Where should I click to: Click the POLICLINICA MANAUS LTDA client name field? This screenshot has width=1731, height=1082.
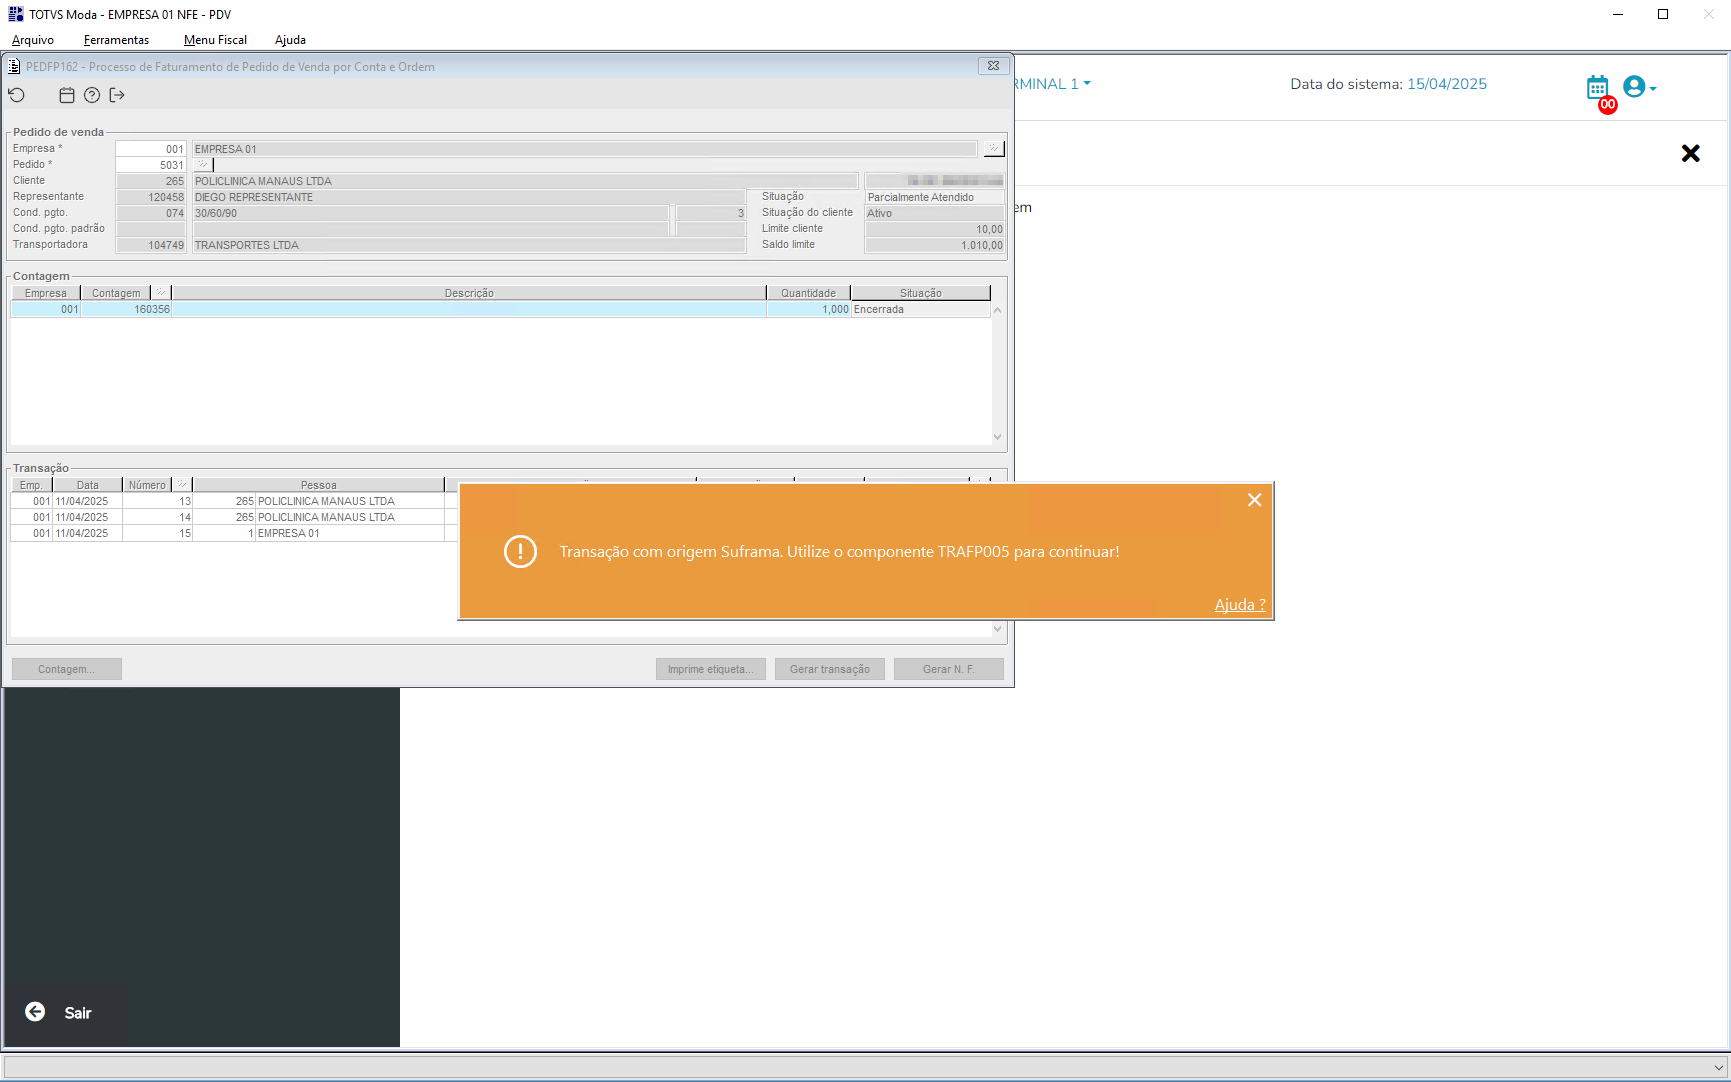point(525,181)
